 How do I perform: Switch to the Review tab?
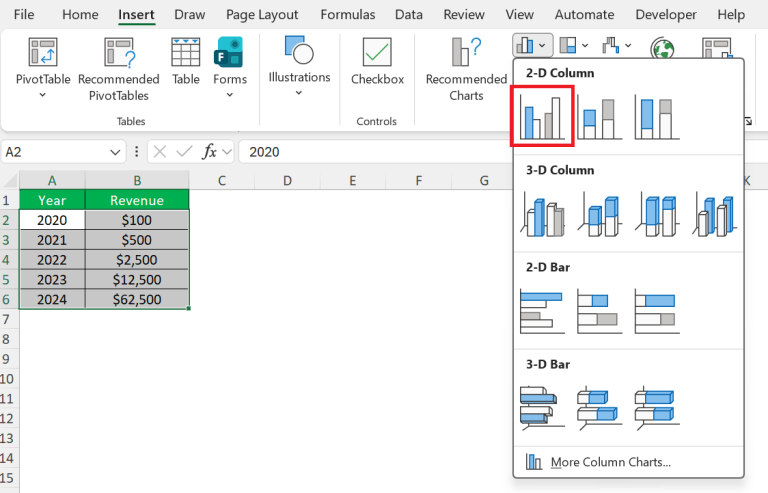tap(464, 15)
